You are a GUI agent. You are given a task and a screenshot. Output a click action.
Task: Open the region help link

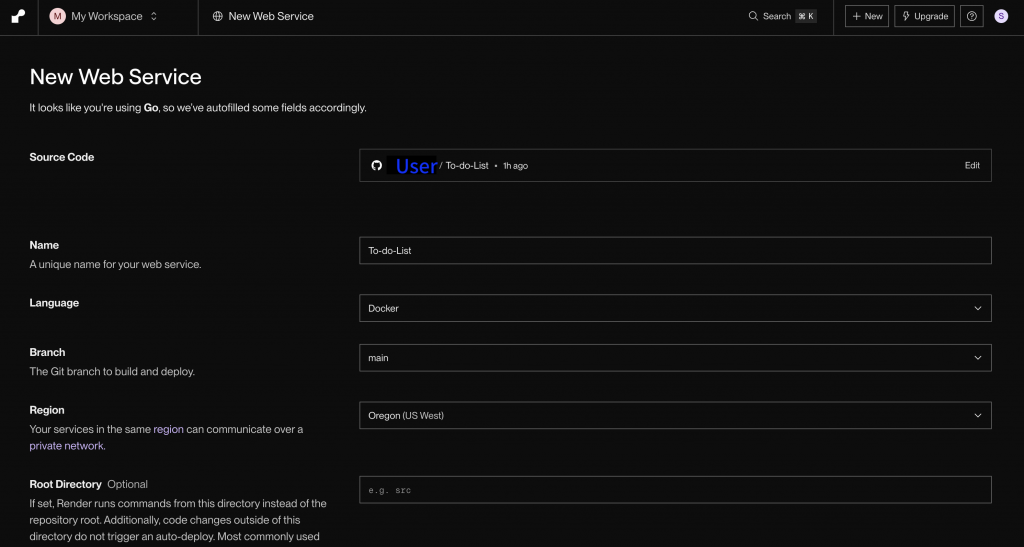coord(168,429)
